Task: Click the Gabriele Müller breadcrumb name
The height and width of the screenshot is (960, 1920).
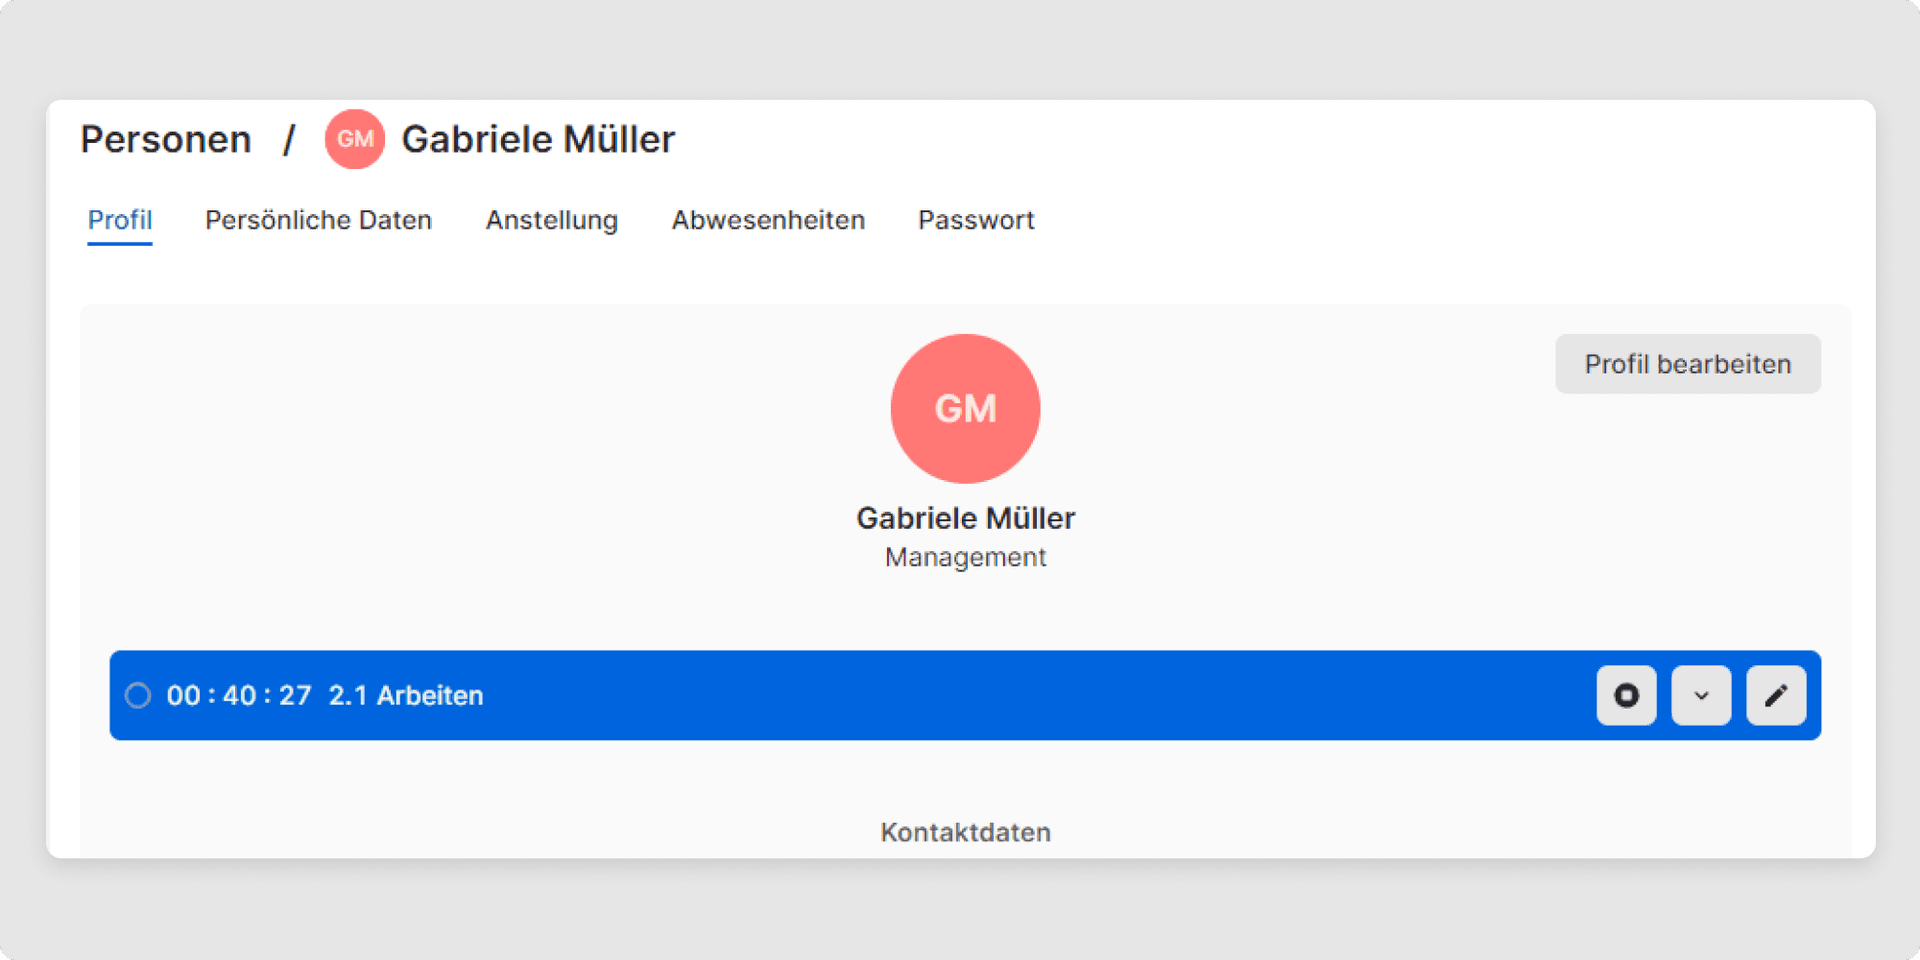Action: point(537,139)
